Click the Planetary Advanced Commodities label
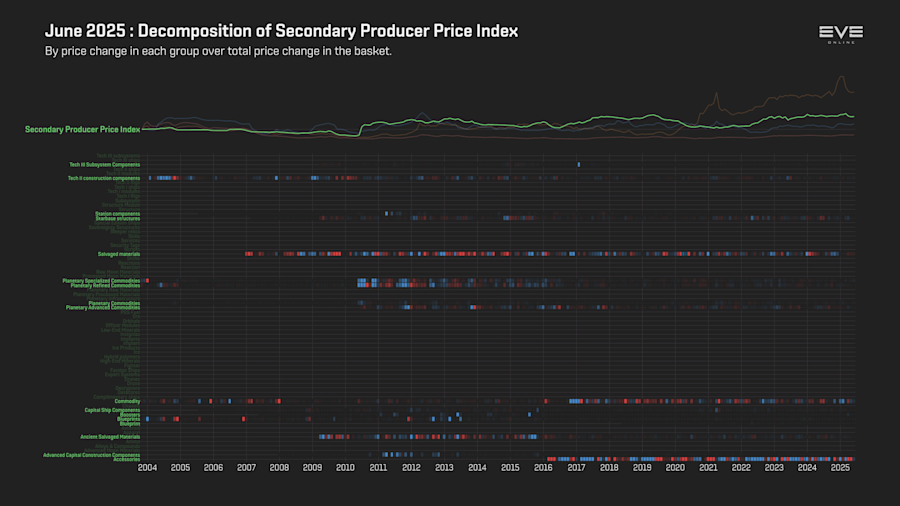 tap(103, 308)
